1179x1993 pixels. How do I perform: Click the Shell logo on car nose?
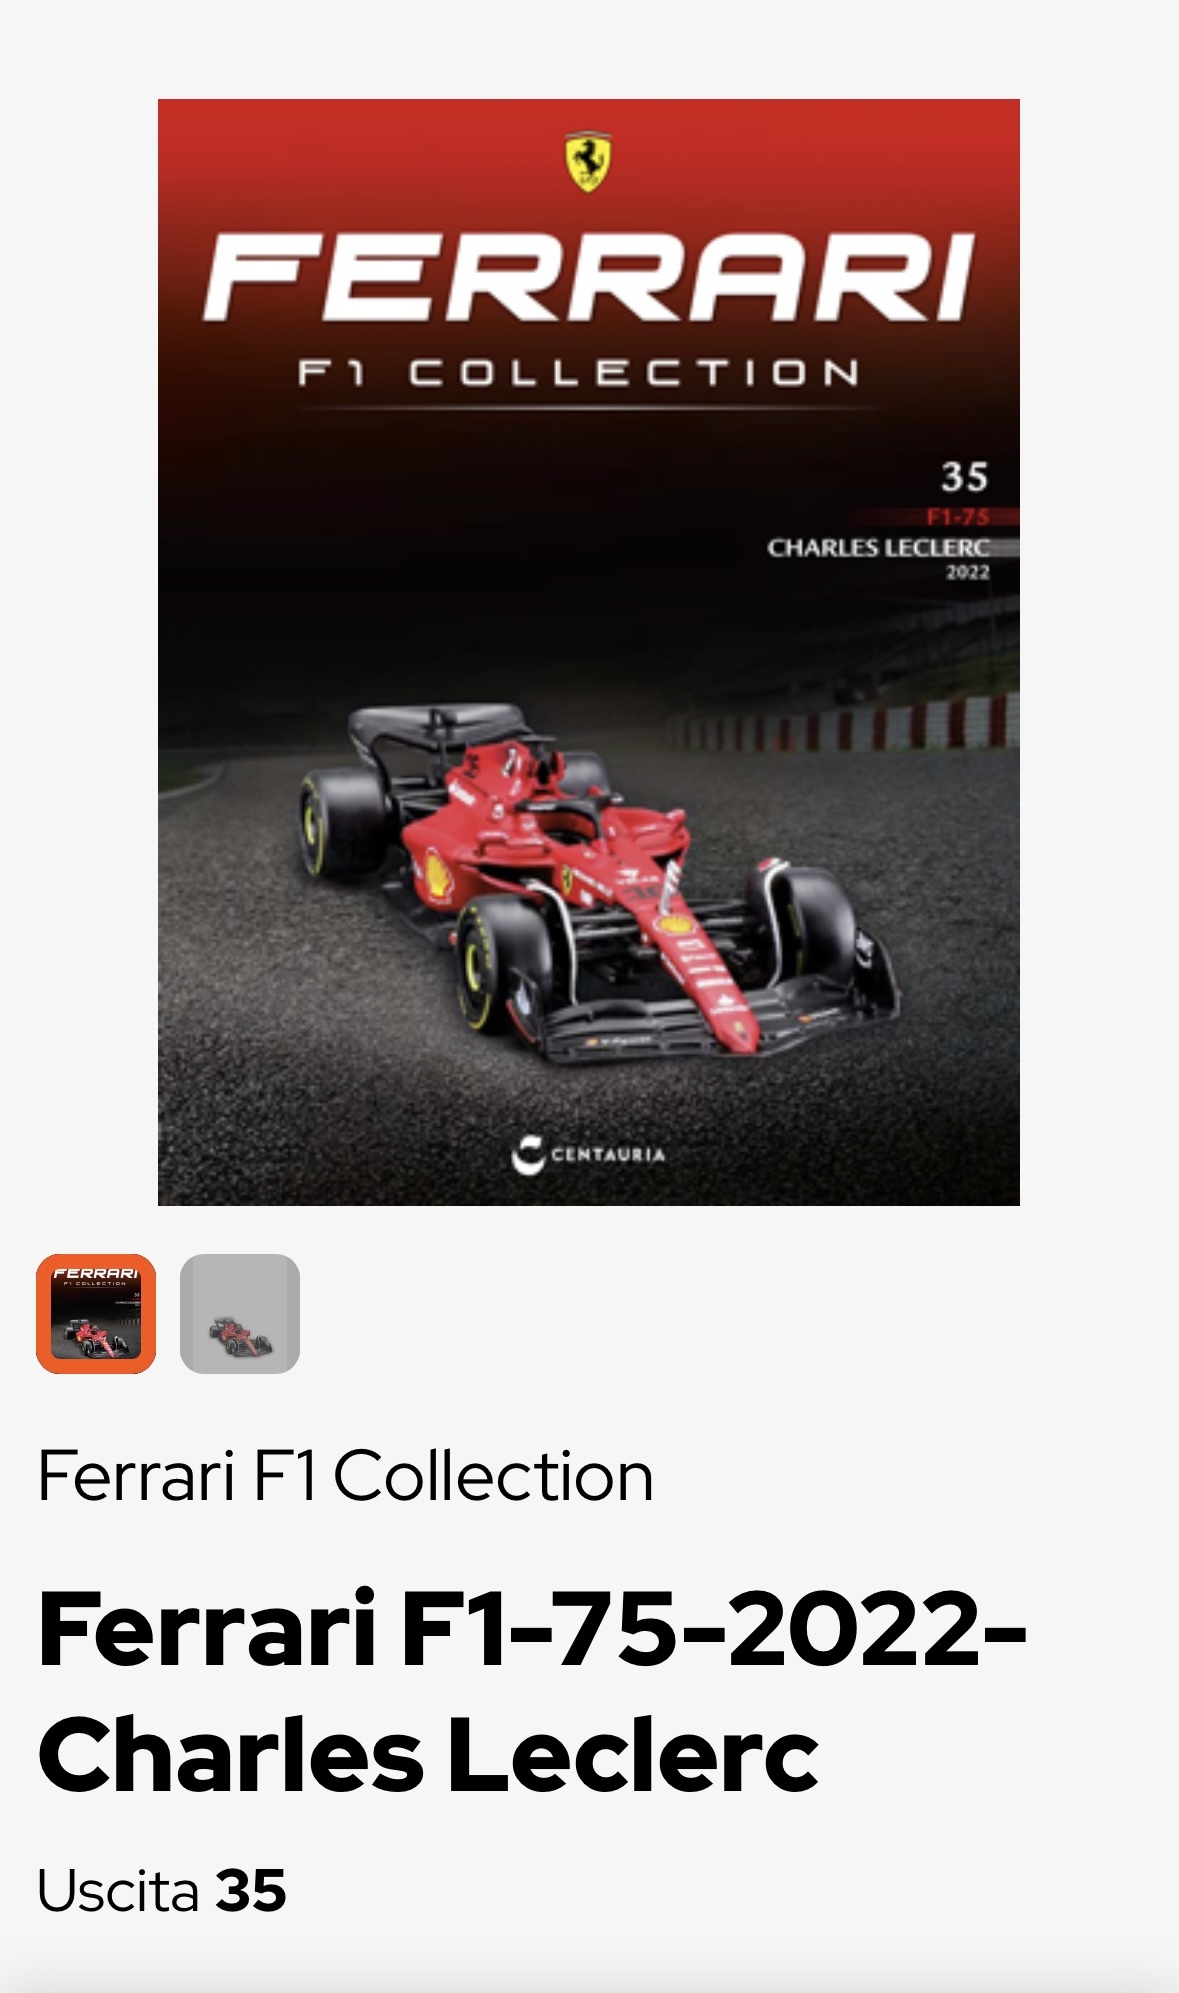click(676, 924)
